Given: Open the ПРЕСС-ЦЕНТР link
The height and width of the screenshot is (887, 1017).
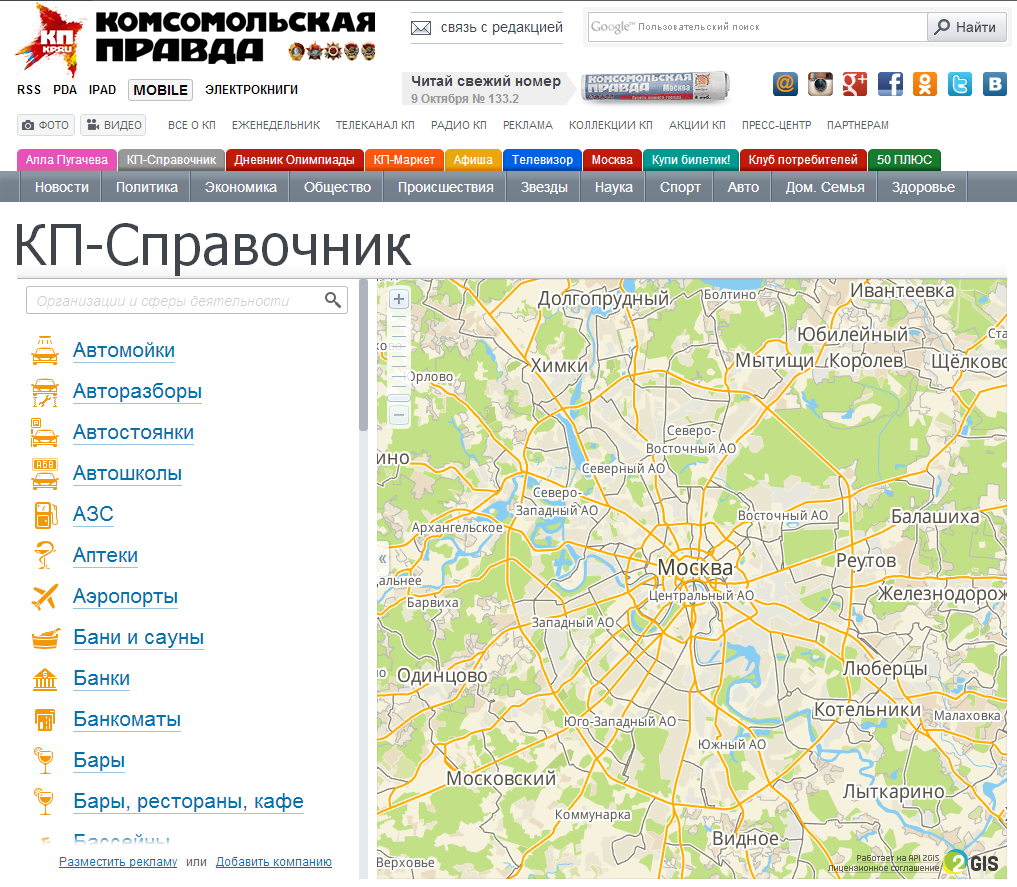Looking at the screenshot, I should (776, 125).
